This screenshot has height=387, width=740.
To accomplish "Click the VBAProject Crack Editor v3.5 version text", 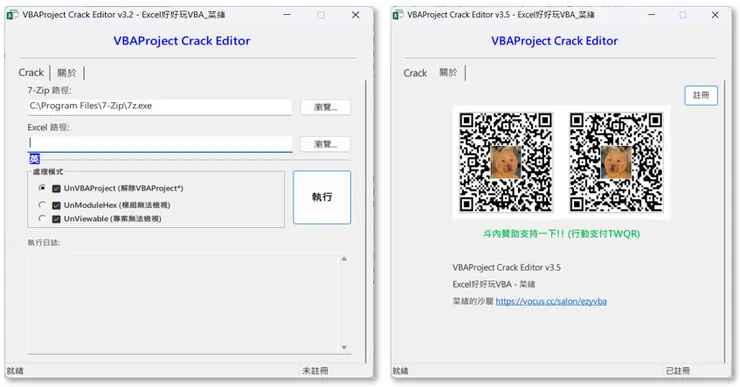I will click(506, 267).
